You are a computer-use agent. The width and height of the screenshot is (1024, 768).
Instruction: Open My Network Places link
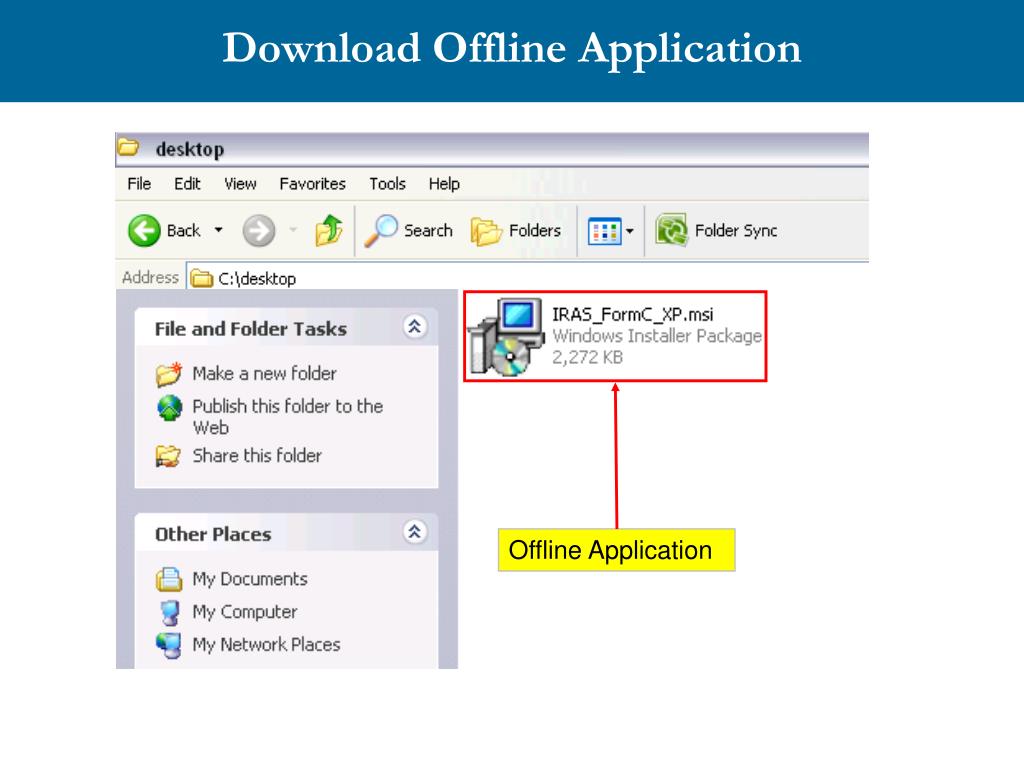pos(266,645)
